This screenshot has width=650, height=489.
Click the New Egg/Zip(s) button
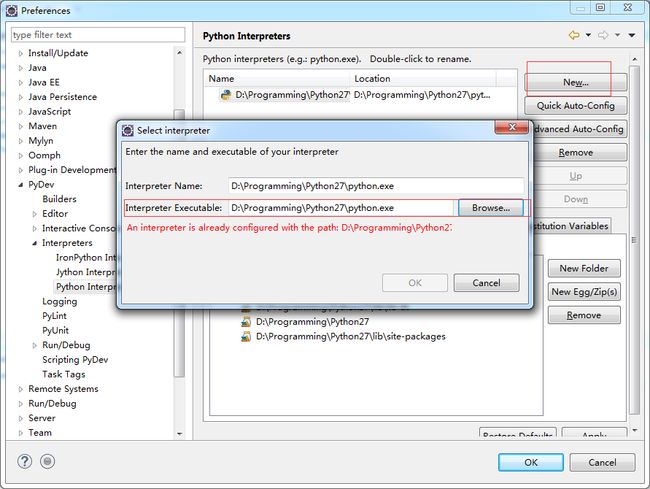pos(584,292)
